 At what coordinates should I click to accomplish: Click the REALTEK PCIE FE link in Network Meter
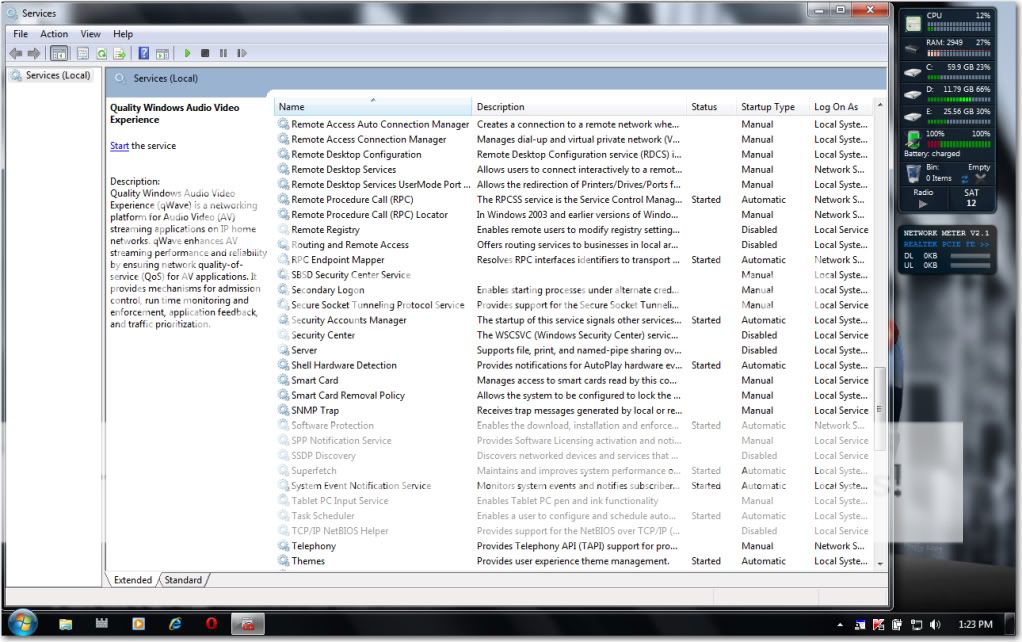point(946,244)
